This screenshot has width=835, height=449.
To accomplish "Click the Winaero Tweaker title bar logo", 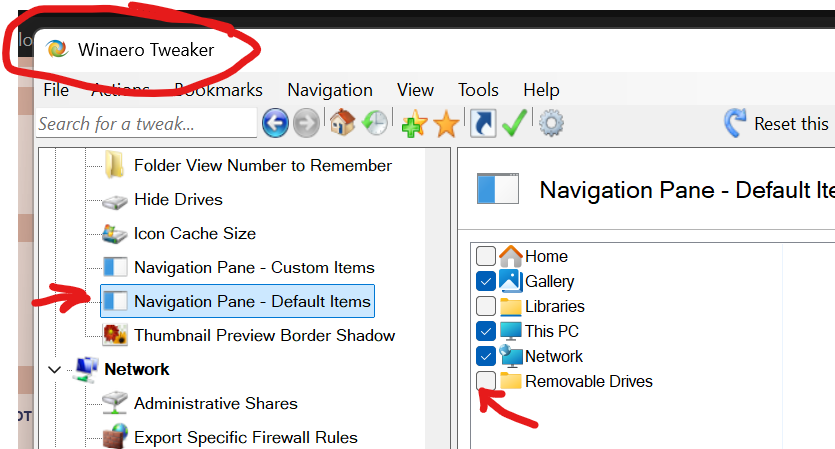I will pyautogui.click(x=57, y=49).
